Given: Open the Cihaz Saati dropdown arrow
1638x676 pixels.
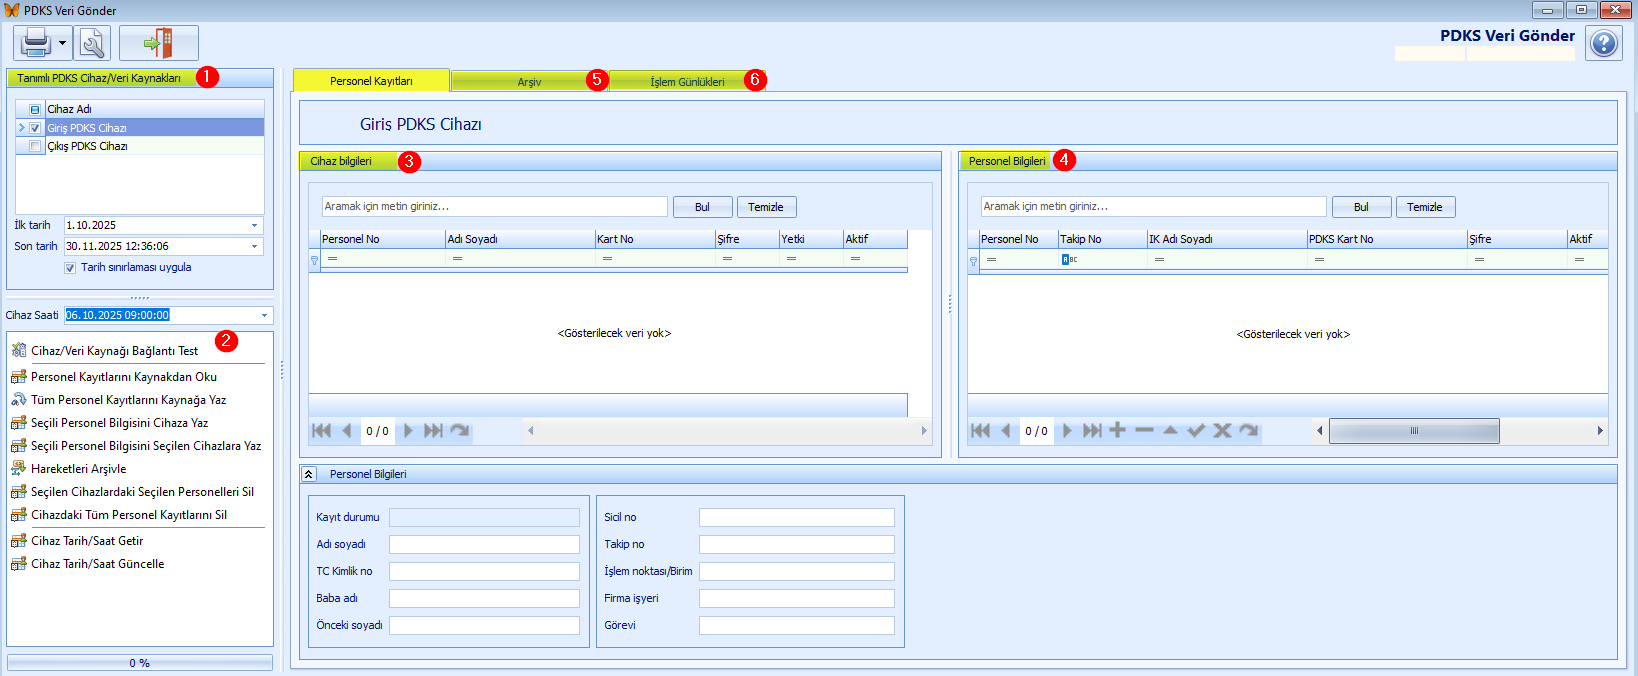Looking at the screenshot, I should pos(264,316).
